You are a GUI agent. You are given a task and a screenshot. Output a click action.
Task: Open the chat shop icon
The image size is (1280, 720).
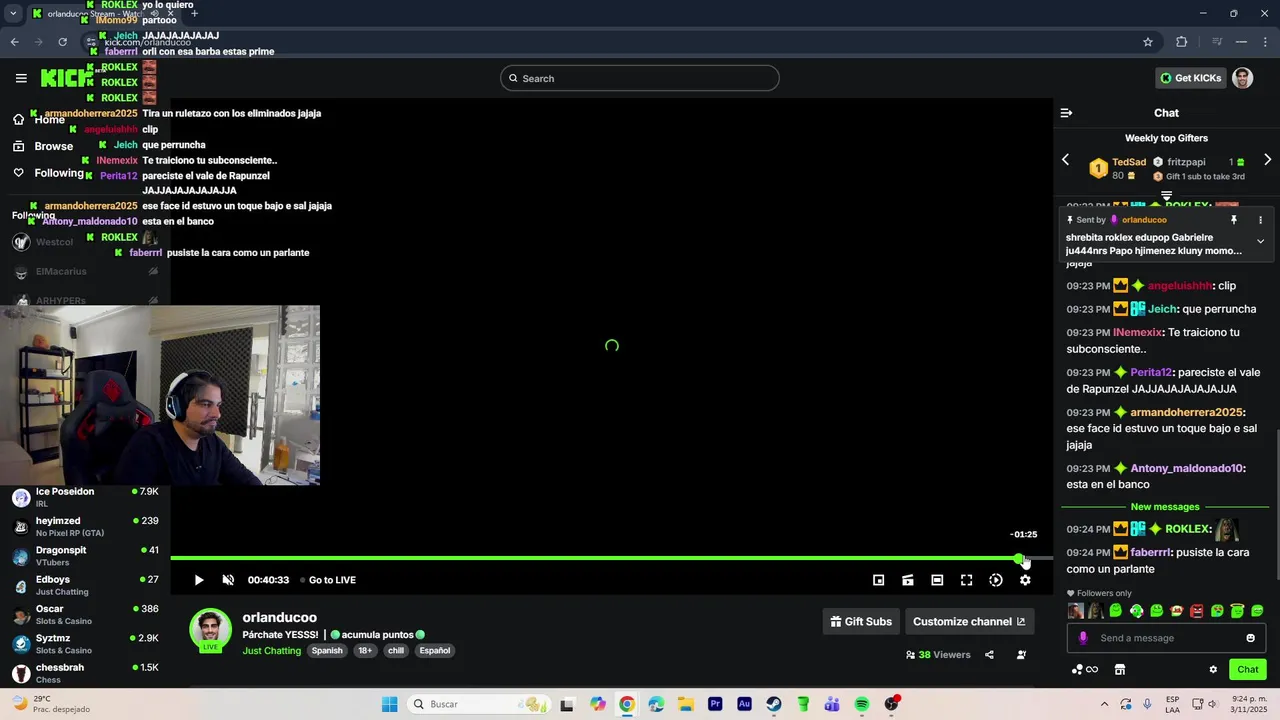[x=1120, y=669]
